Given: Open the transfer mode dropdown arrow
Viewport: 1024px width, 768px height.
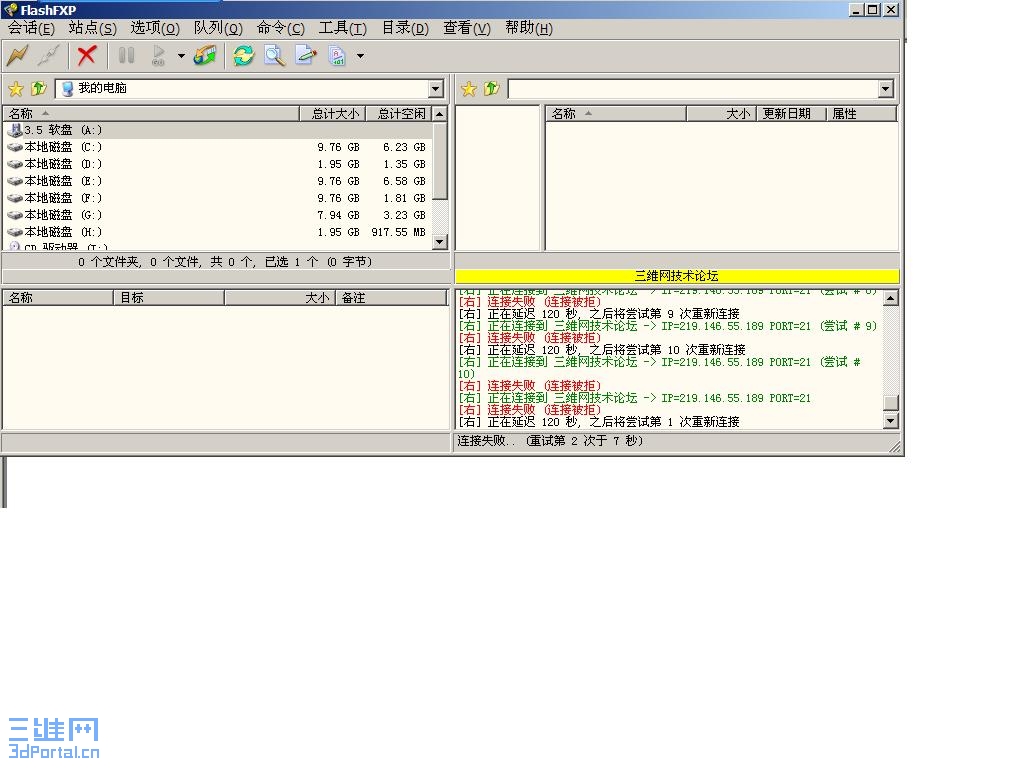Looking at the screenshot, I should [360, 56].
